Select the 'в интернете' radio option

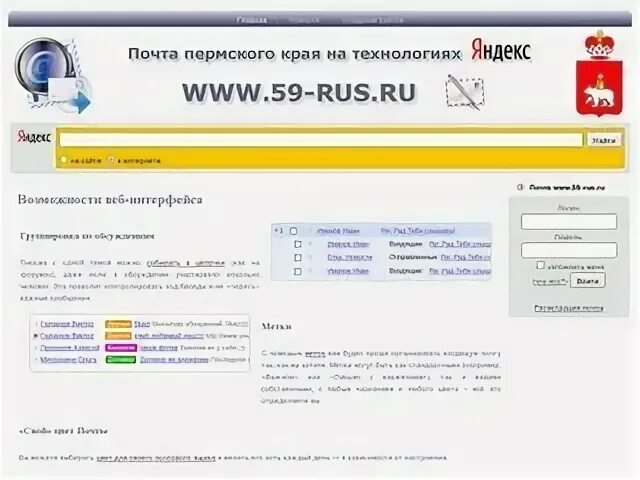coord(111,160)
